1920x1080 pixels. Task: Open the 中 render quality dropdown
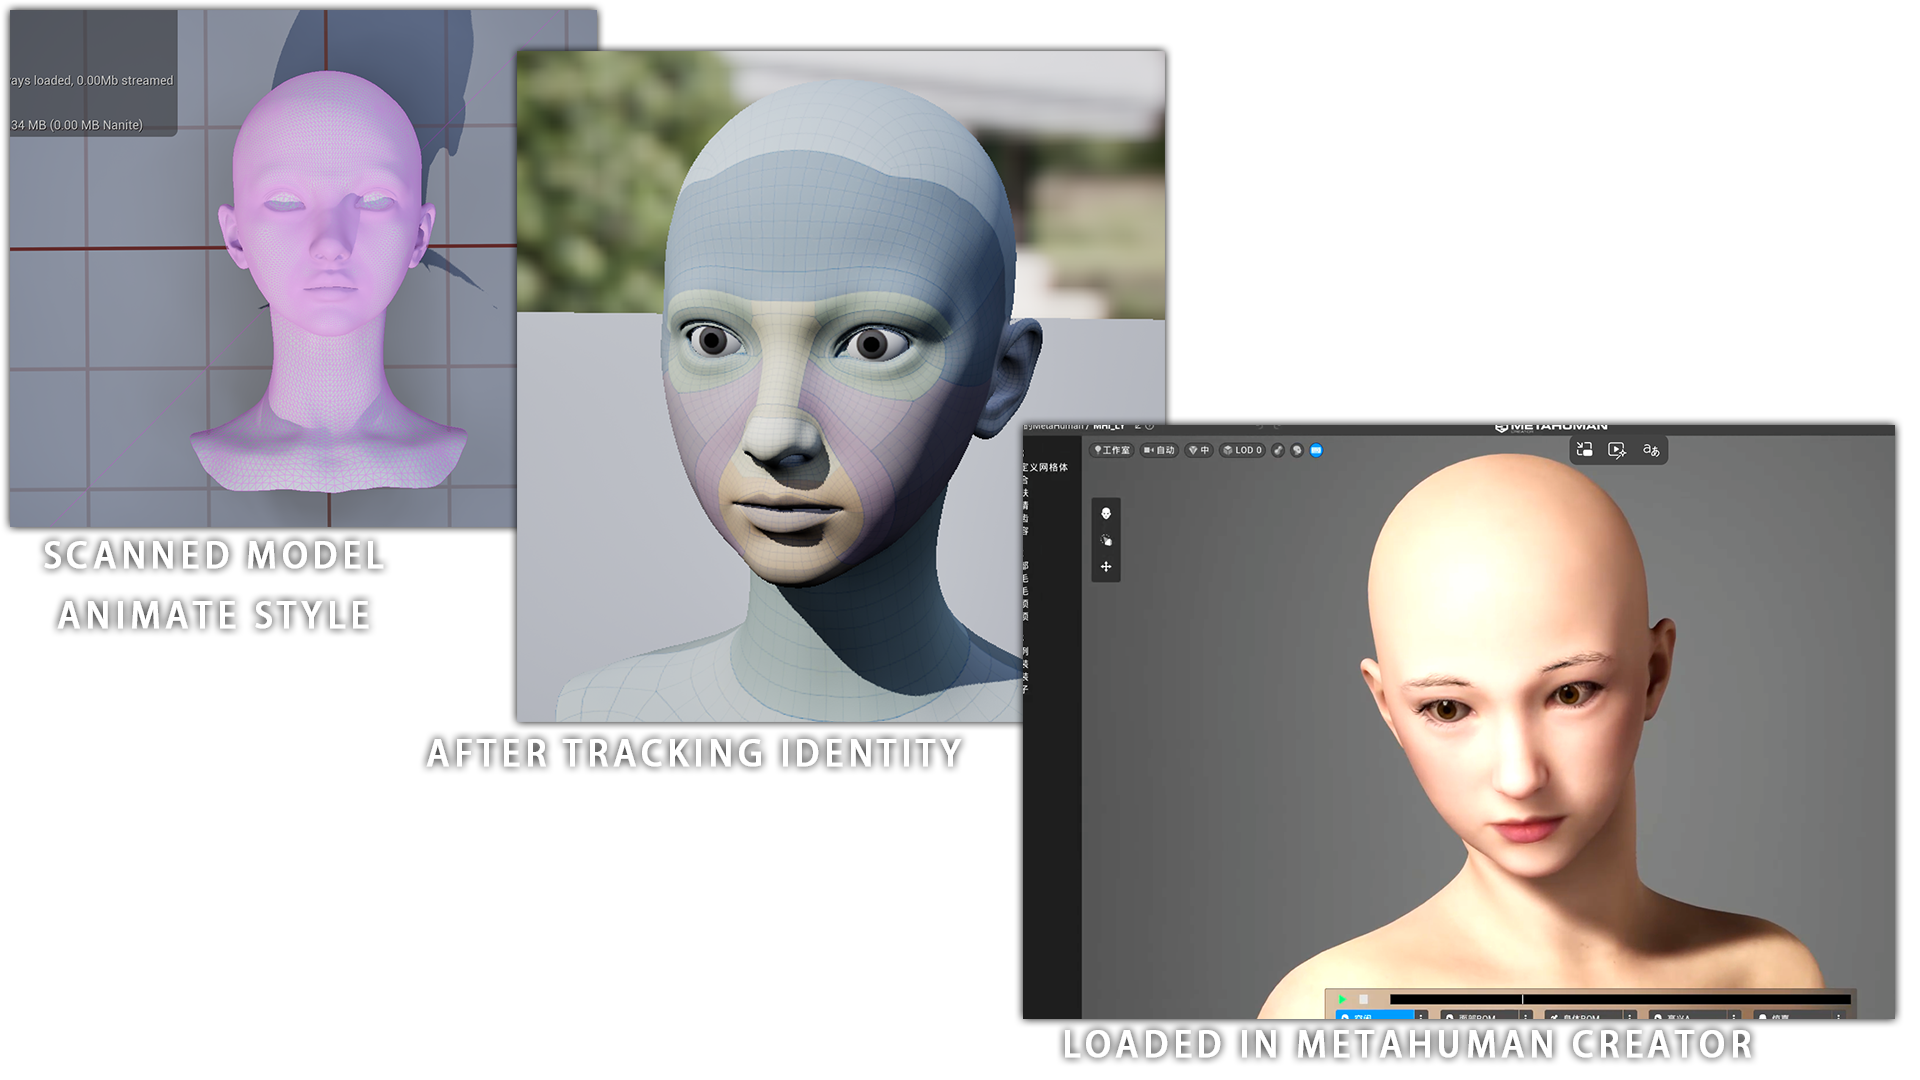tap(1198, 450)
